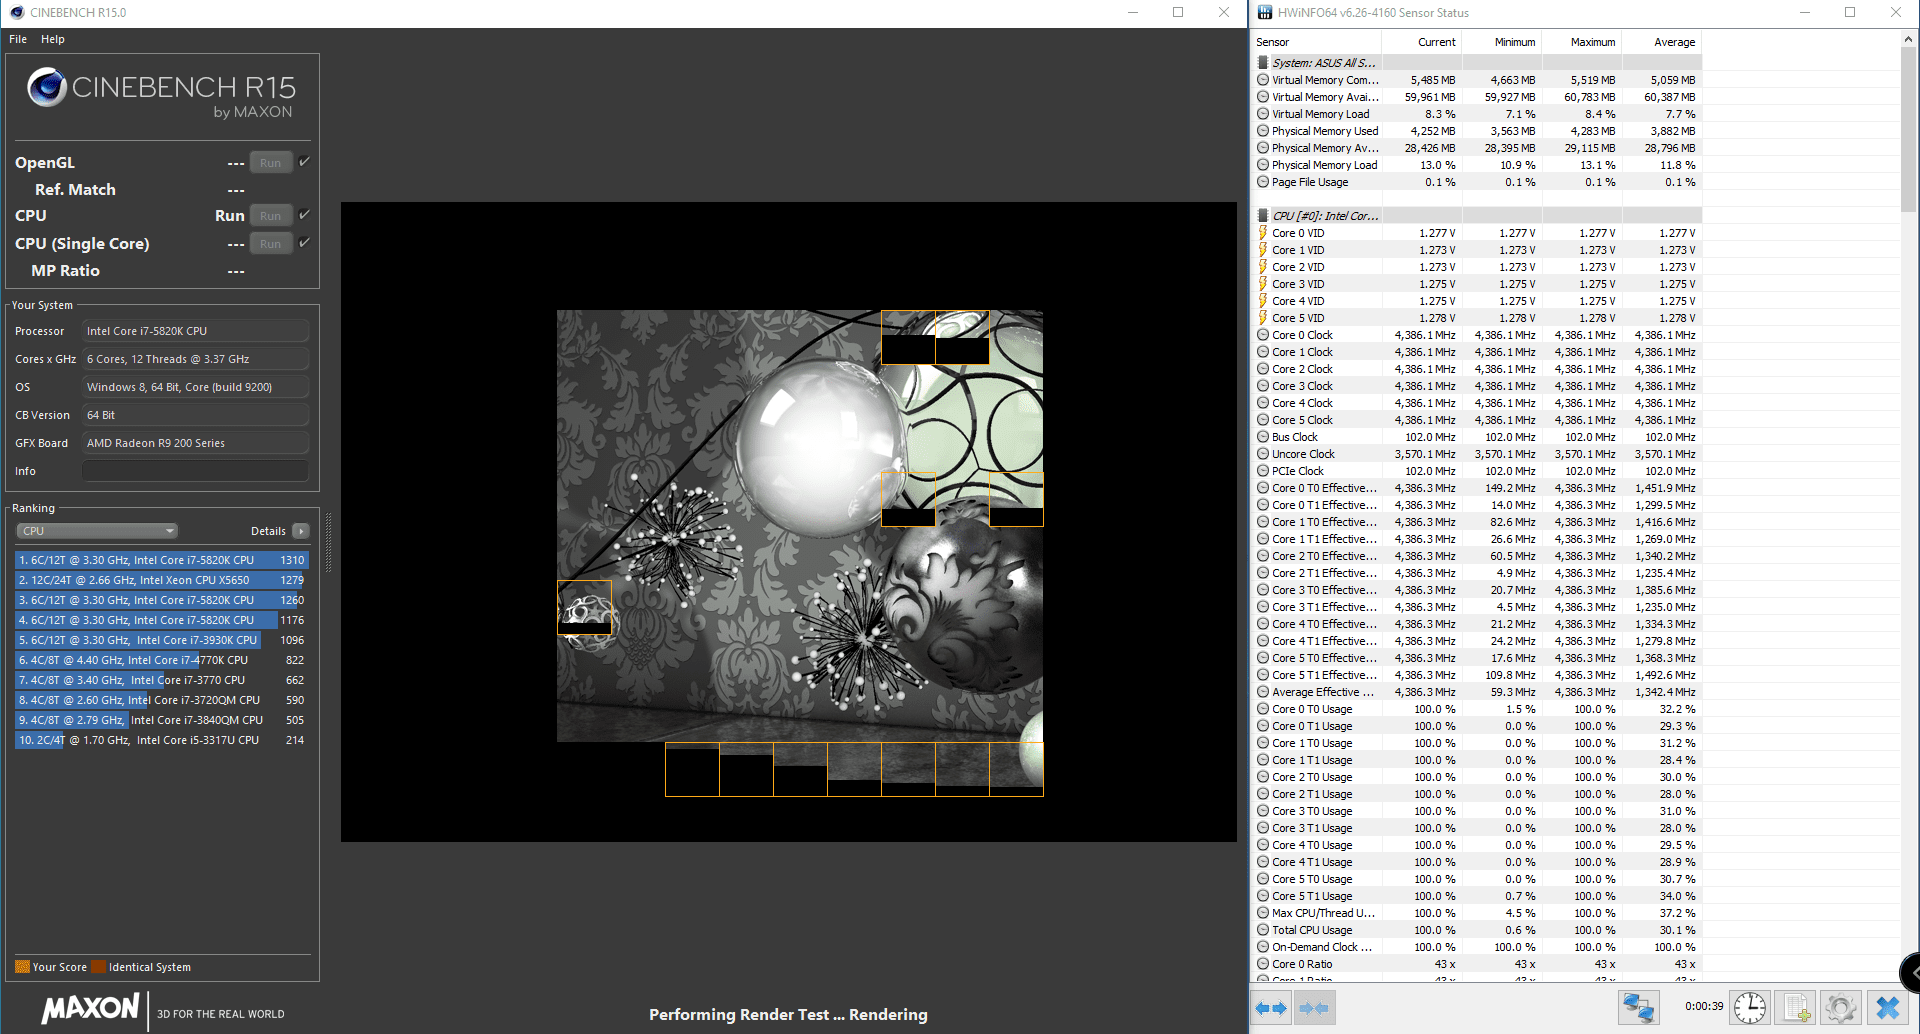Select ranking row 1 scoring 1310
1920x1034 pixels.
pyautogui.click(x=161, y=560)
